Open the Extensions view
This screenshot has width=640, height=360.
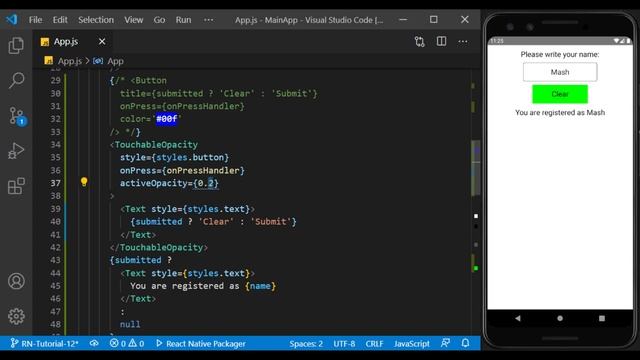coord(16,186)
